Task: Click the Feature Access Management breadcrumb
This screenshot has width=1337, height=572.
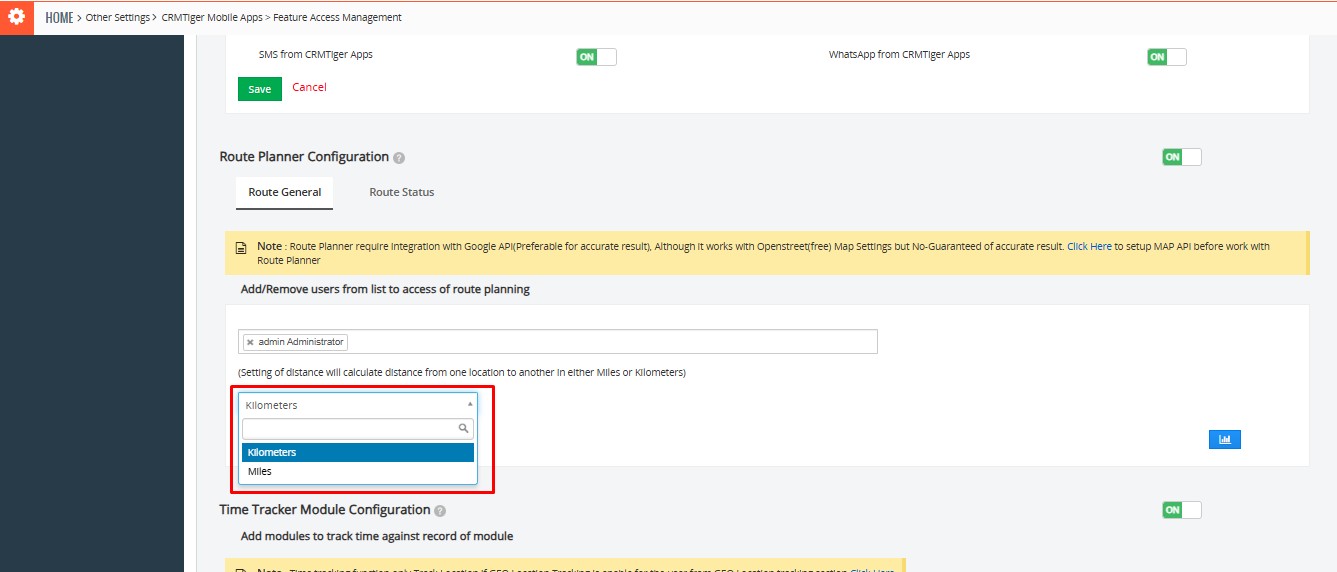Action: click(x=338, y=18)
